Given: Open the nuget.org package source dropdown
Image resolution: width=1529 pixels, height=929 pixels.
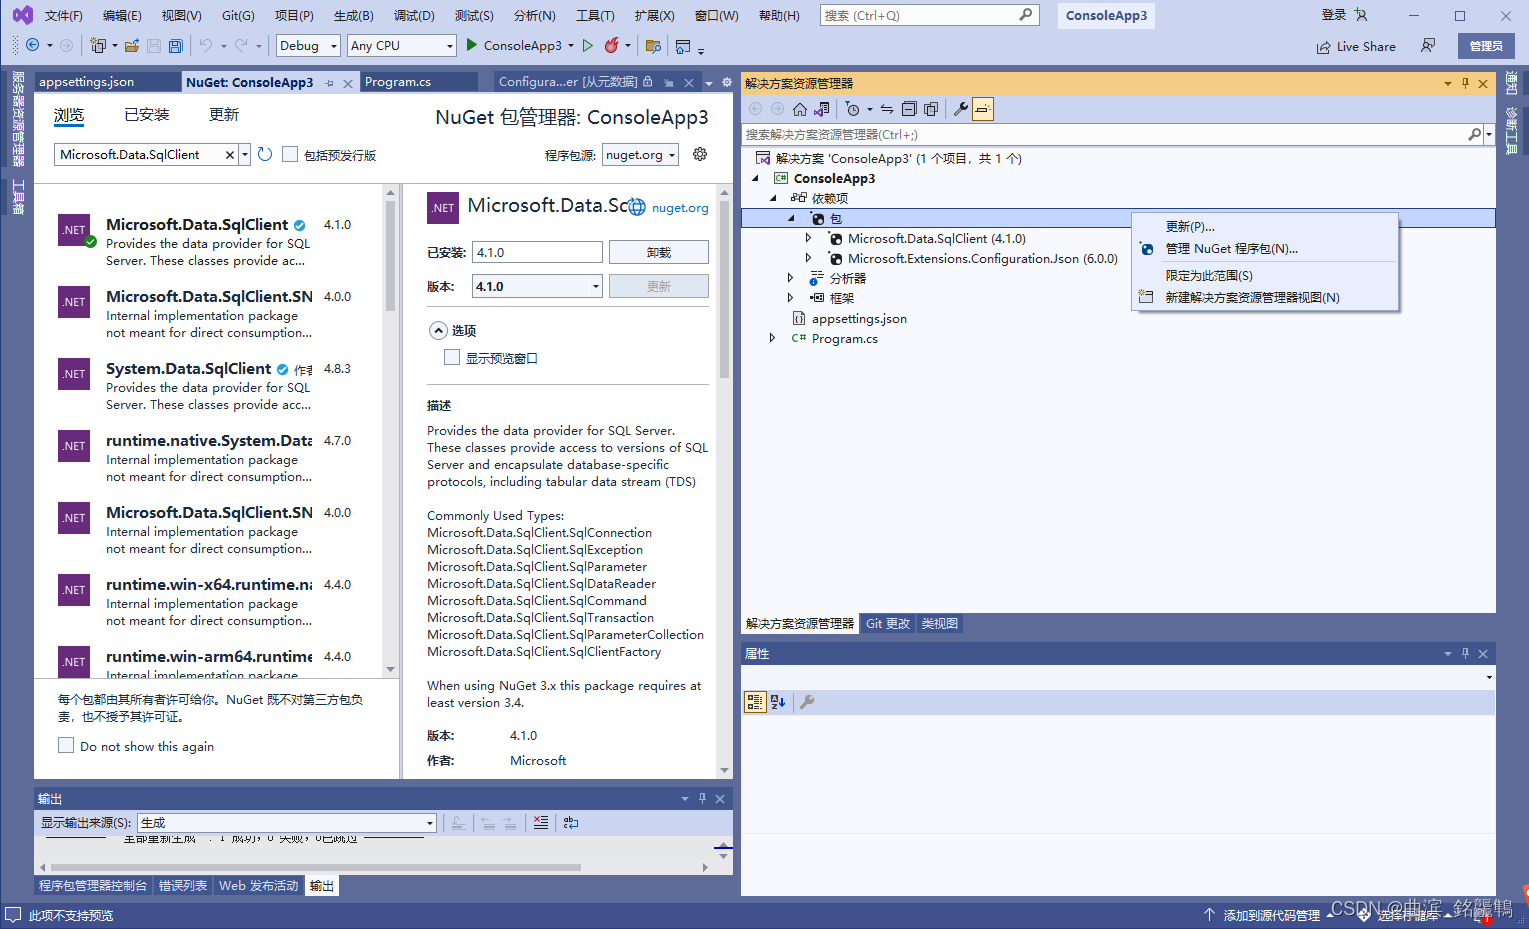Looking at the screenshot, I should click(640, 154).
